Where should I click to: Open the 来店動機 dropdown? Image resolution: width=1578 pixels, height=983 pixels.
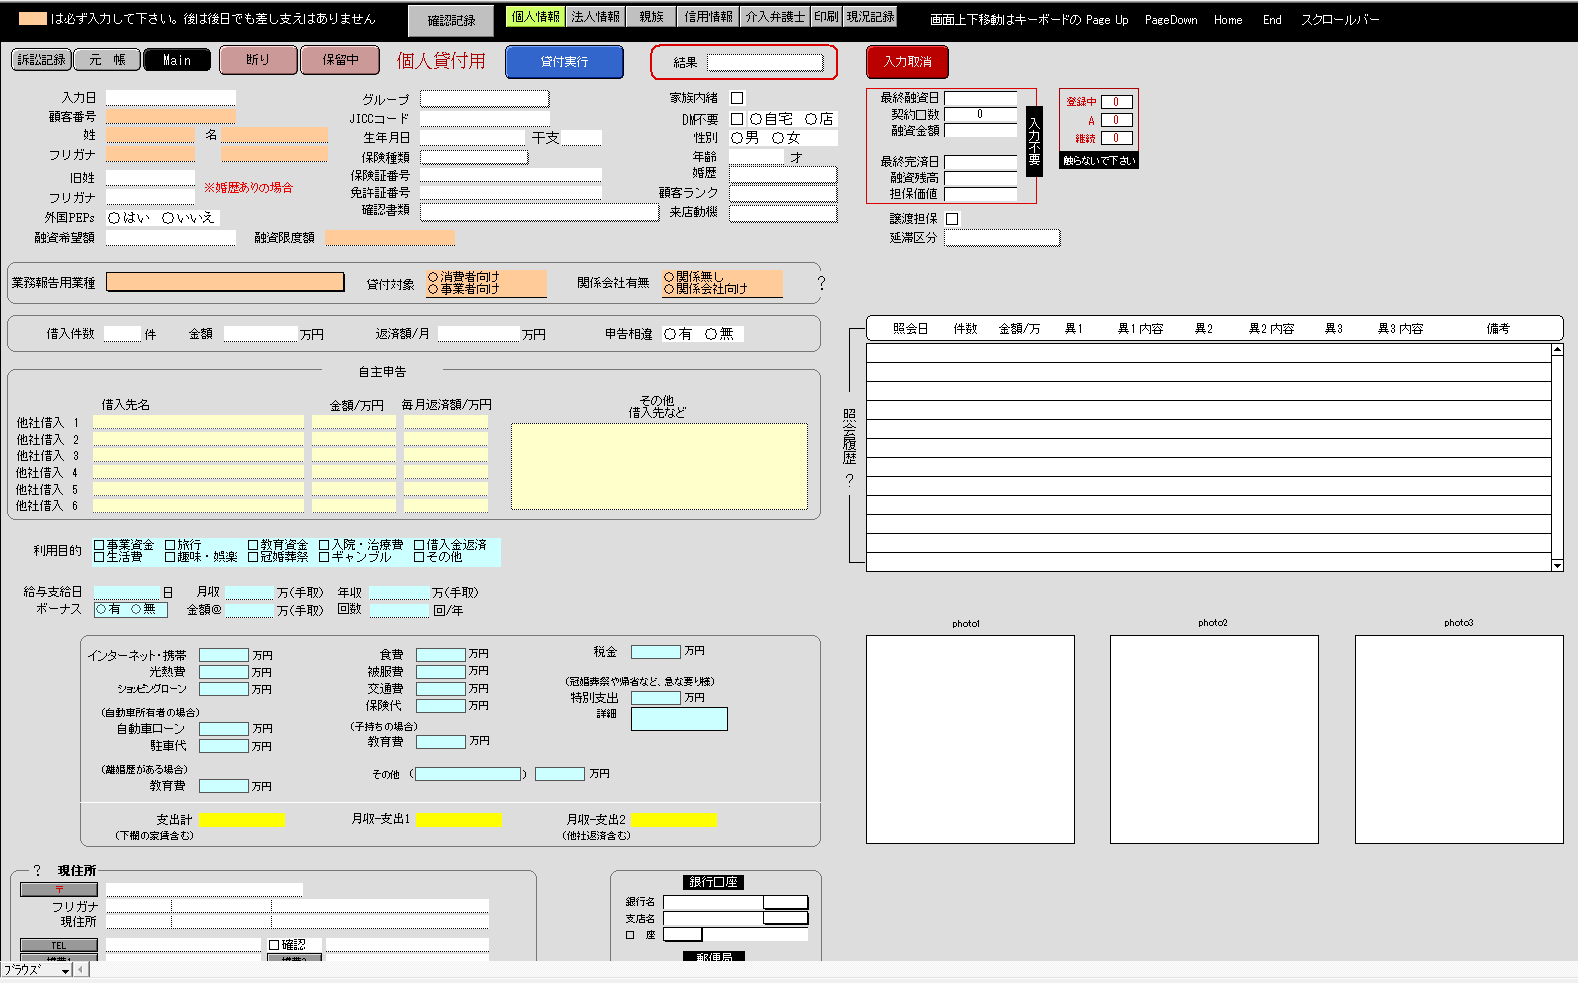[783, 213]
